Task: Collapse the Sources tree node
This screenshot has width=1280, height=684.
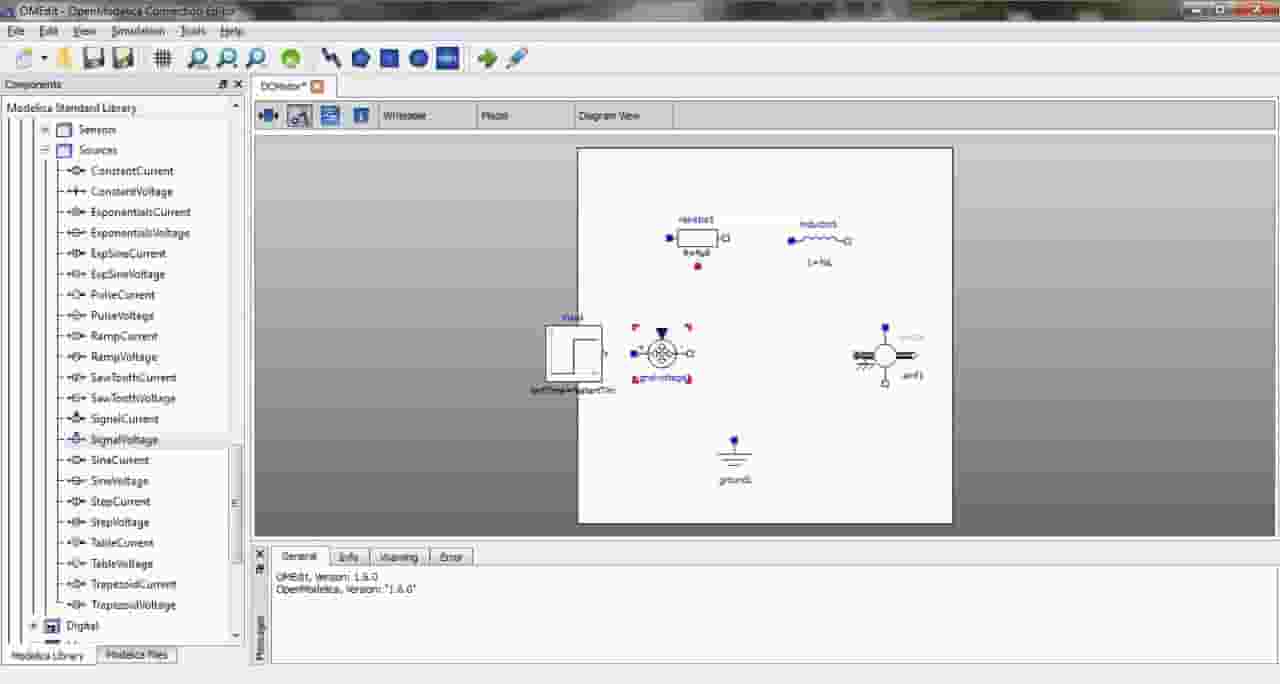Action: (x=45, y=150)
